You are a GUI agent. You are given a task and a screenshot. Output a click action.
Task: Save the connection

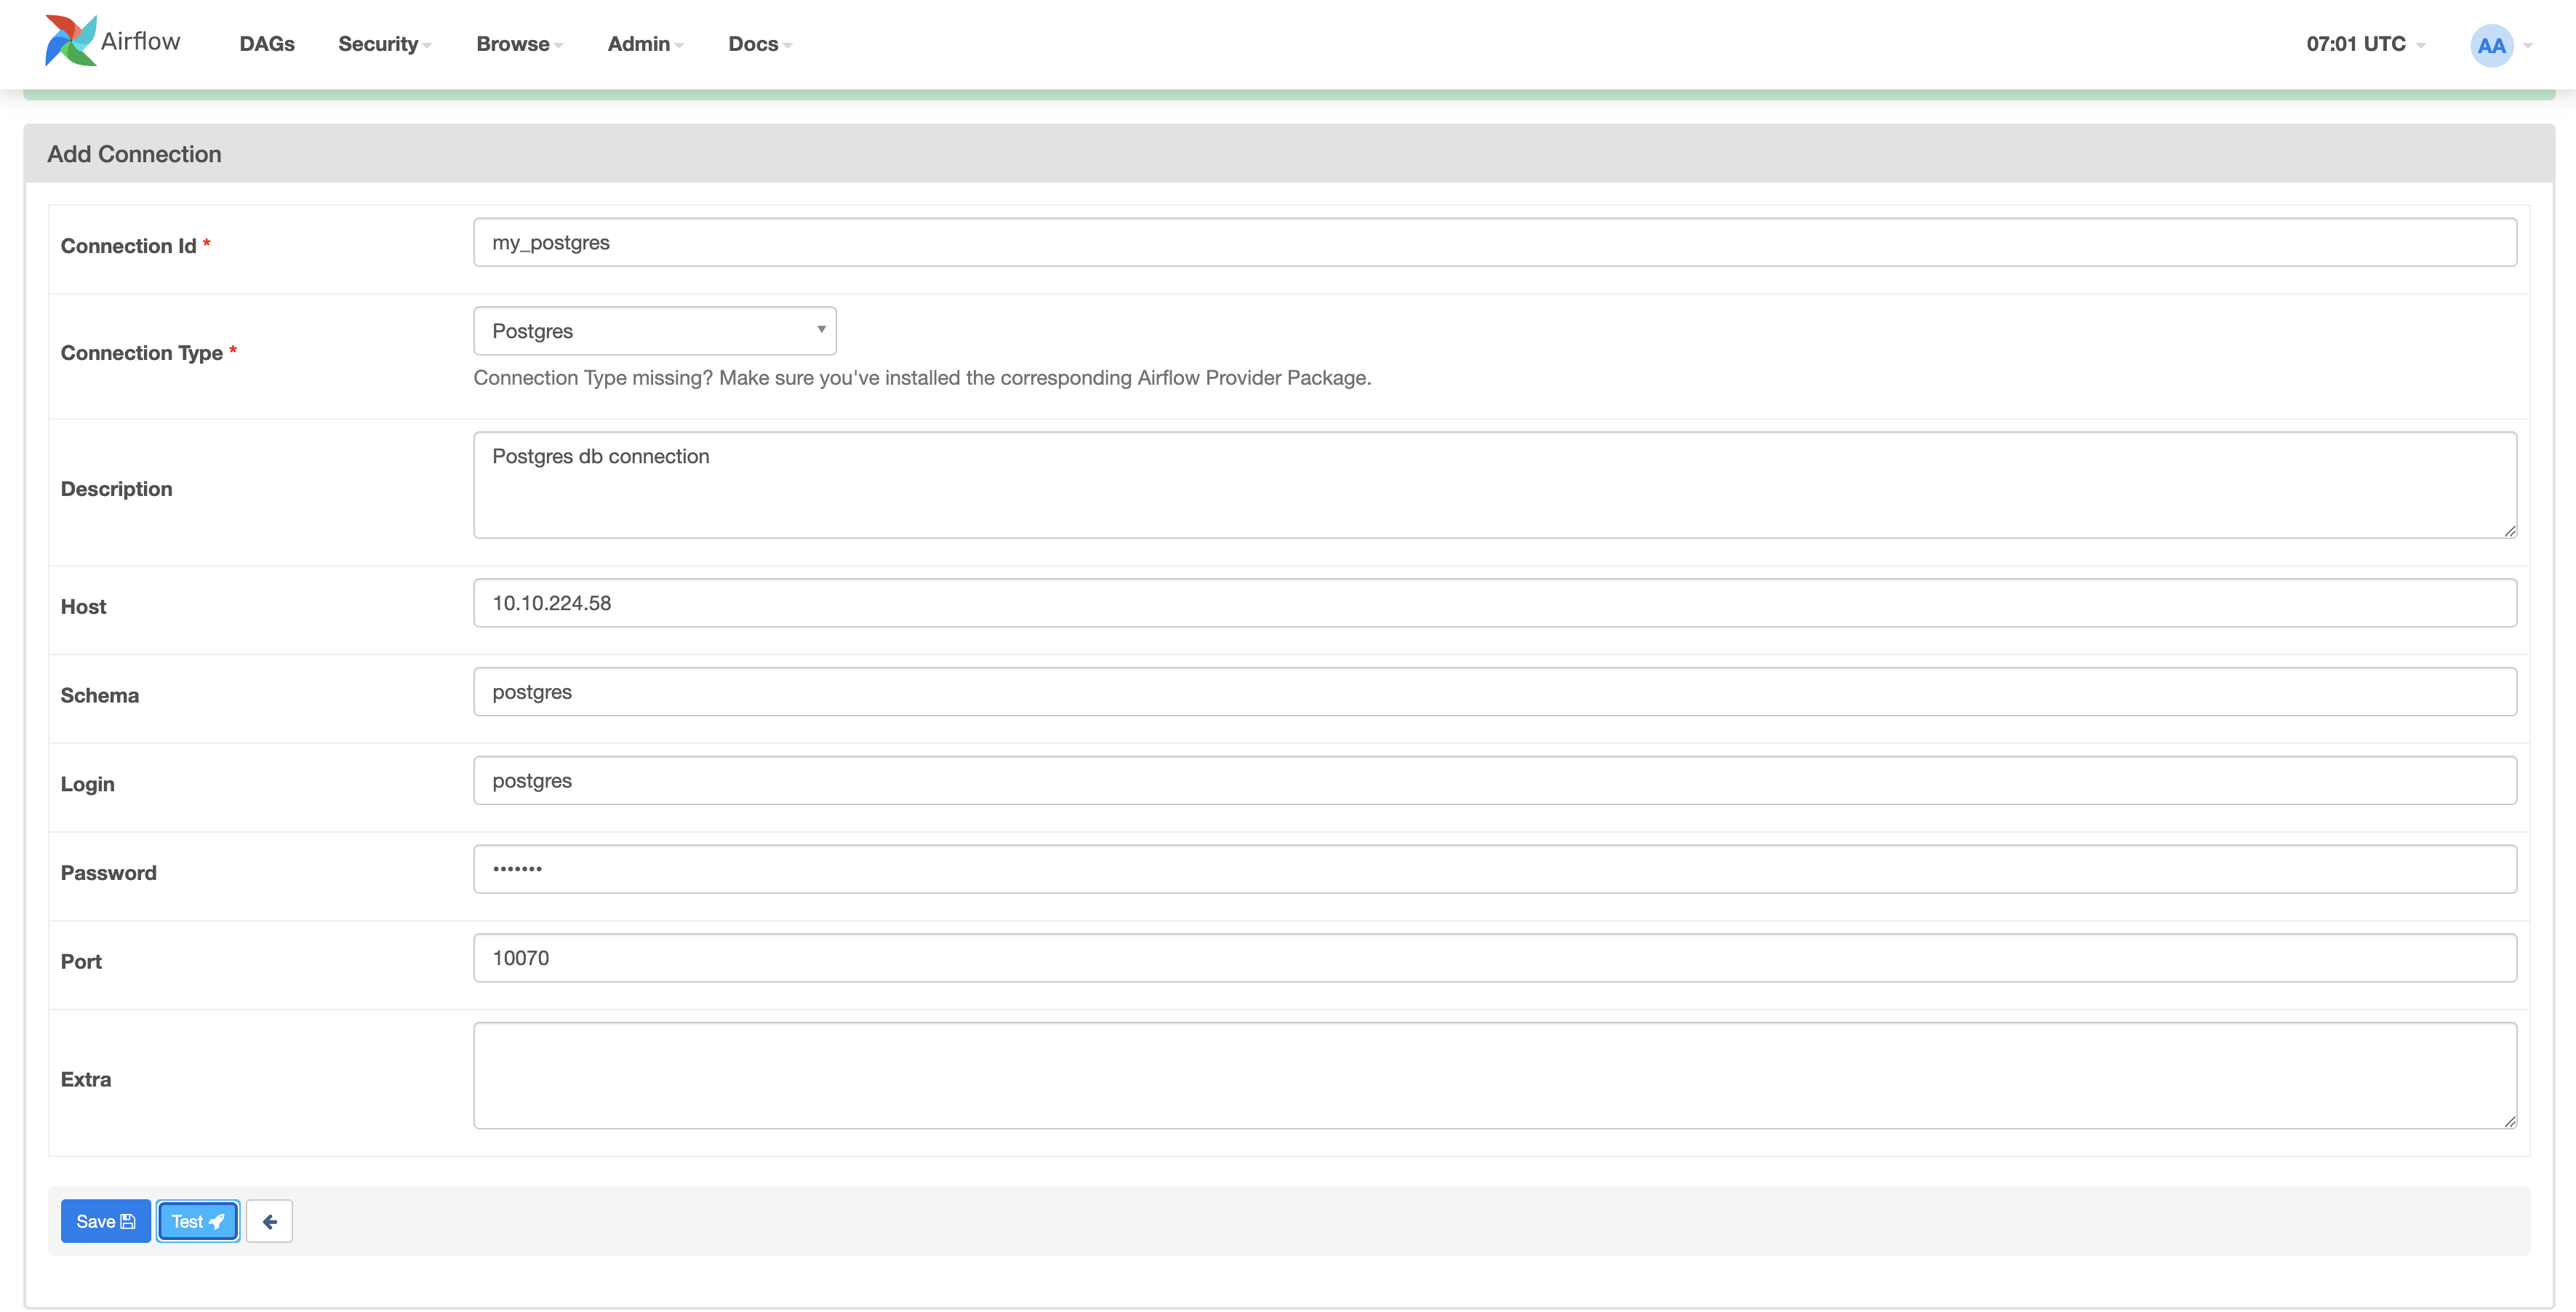click(x=105, y=1221)
